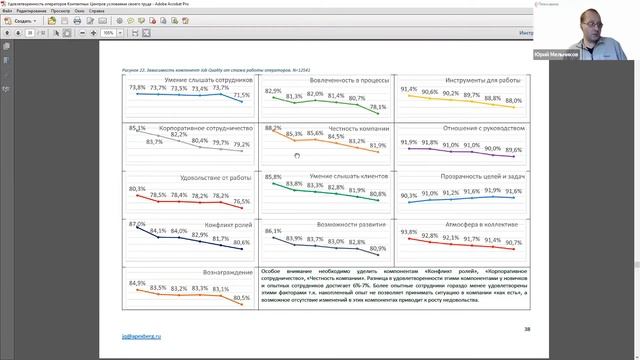Open the Просмотр menu
The height and width of the screenshot is (360, 640).
pyautogui.click(x=60, y=11)
